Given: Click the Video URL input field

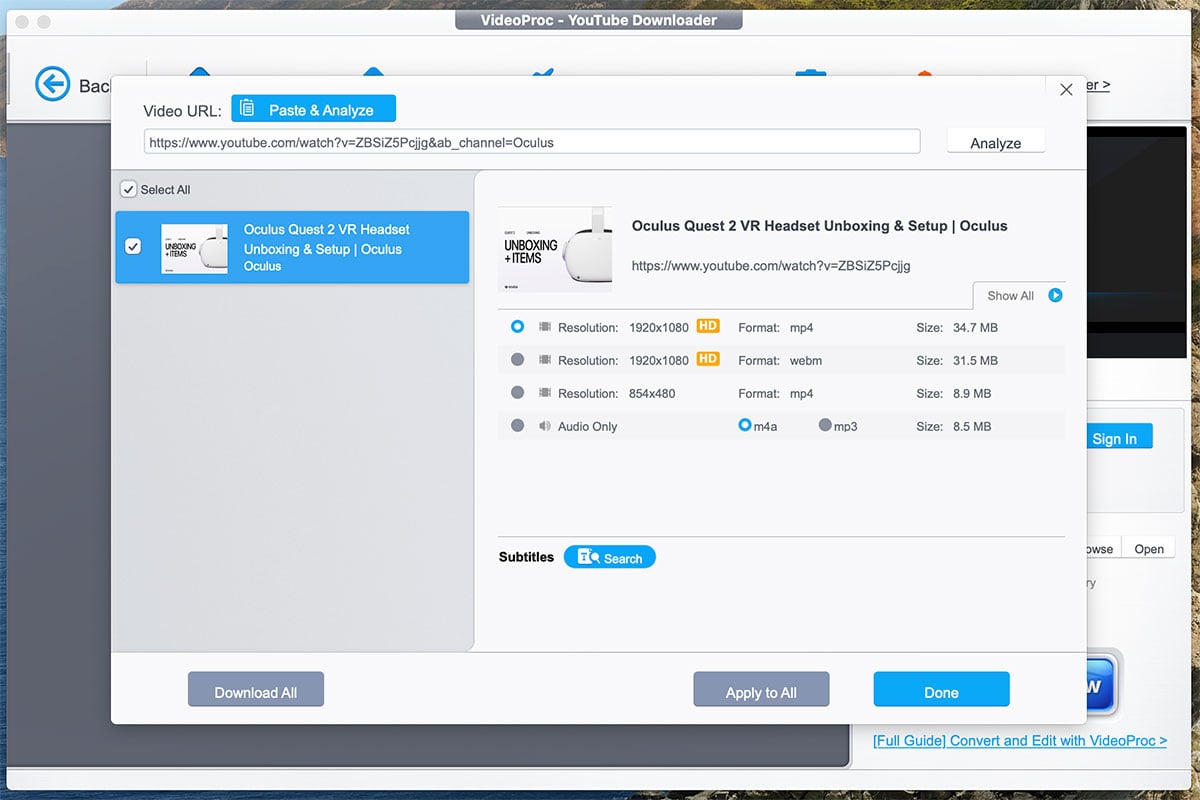Looking at the screenshot, I should 532,142.
